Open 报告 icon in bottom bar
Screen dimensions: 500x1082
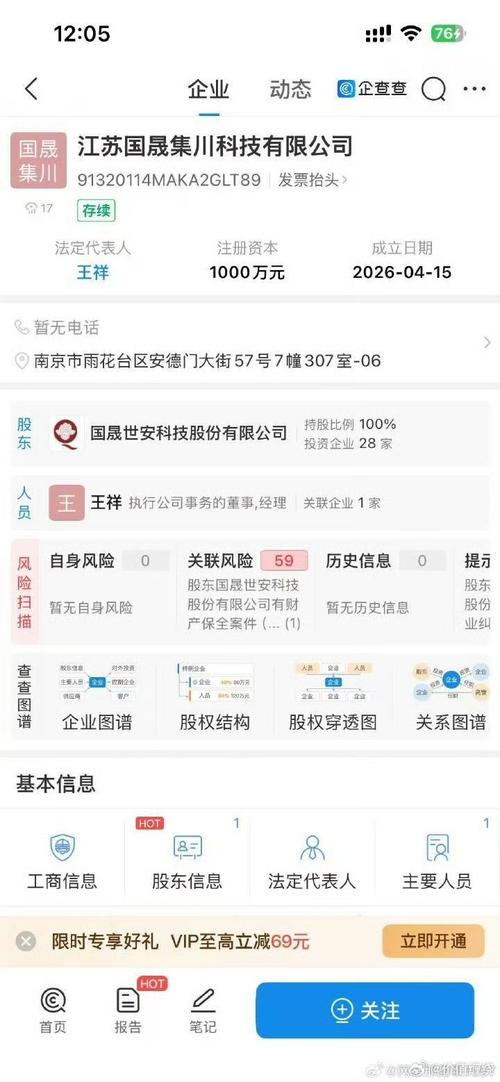tap(128, 1000)
